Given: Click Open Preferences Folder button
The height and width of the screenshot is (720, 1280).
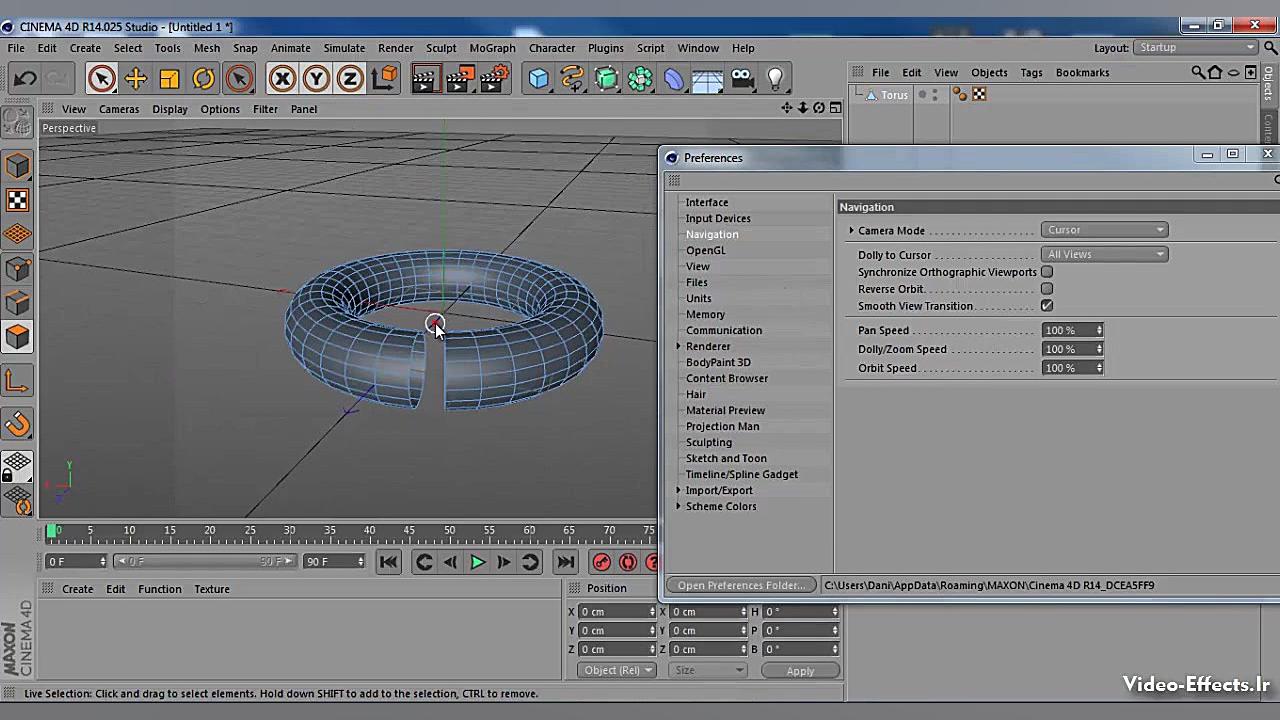Looking at the screenshot, I should (740, 585).
